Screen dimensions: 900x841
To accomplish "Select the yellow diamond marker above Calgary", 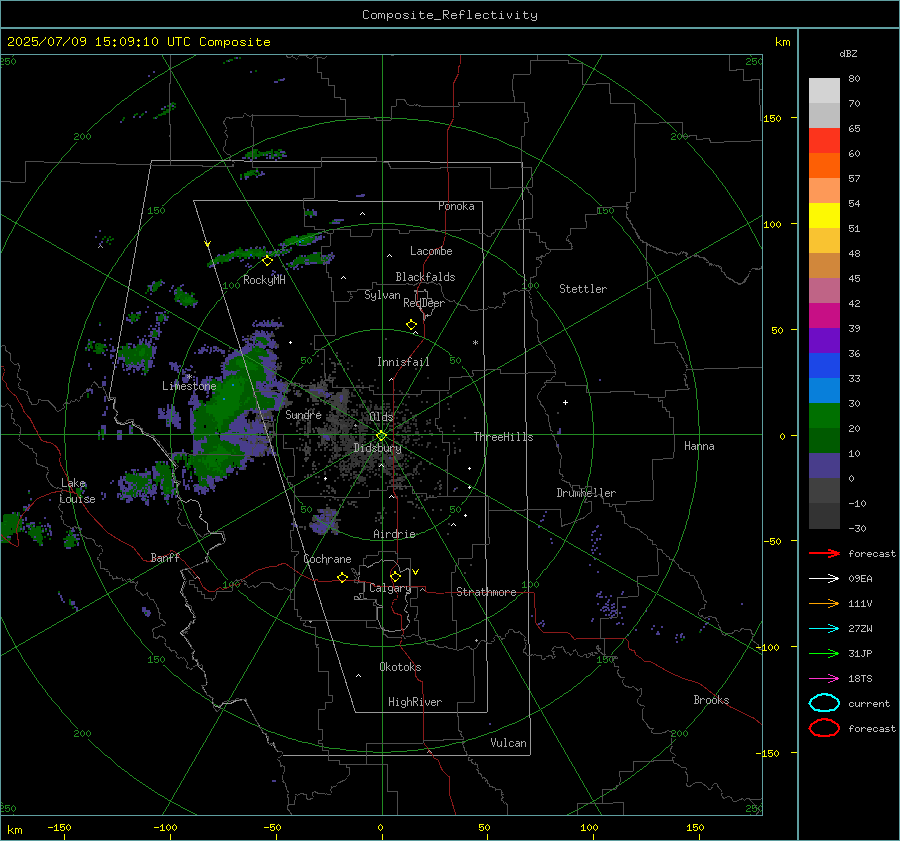I will [395, 576].
